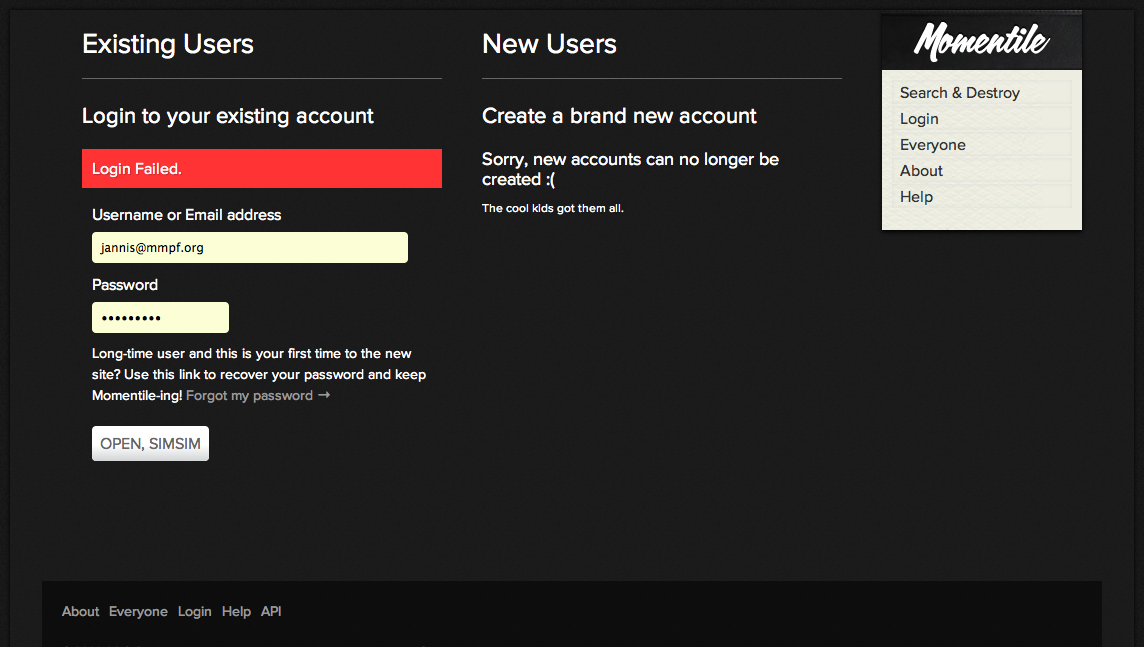Open Everyone in the sidebar menu

932,144
